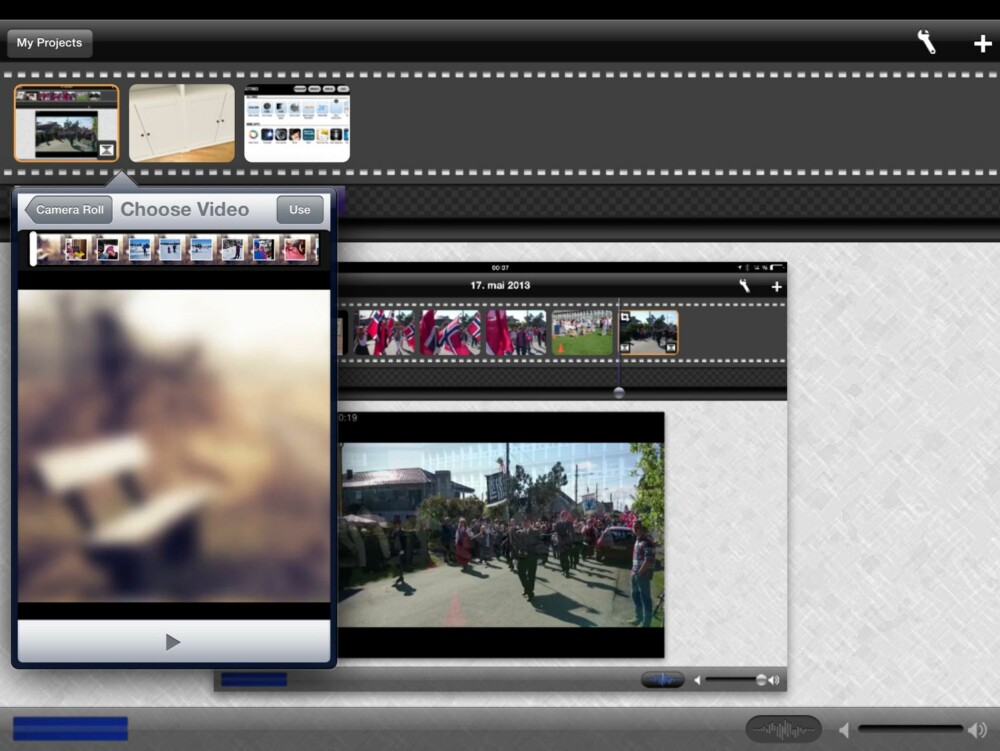Click the loud speaker icon in embedded preview
The image size is (1000, 751).
click(774, 680)
